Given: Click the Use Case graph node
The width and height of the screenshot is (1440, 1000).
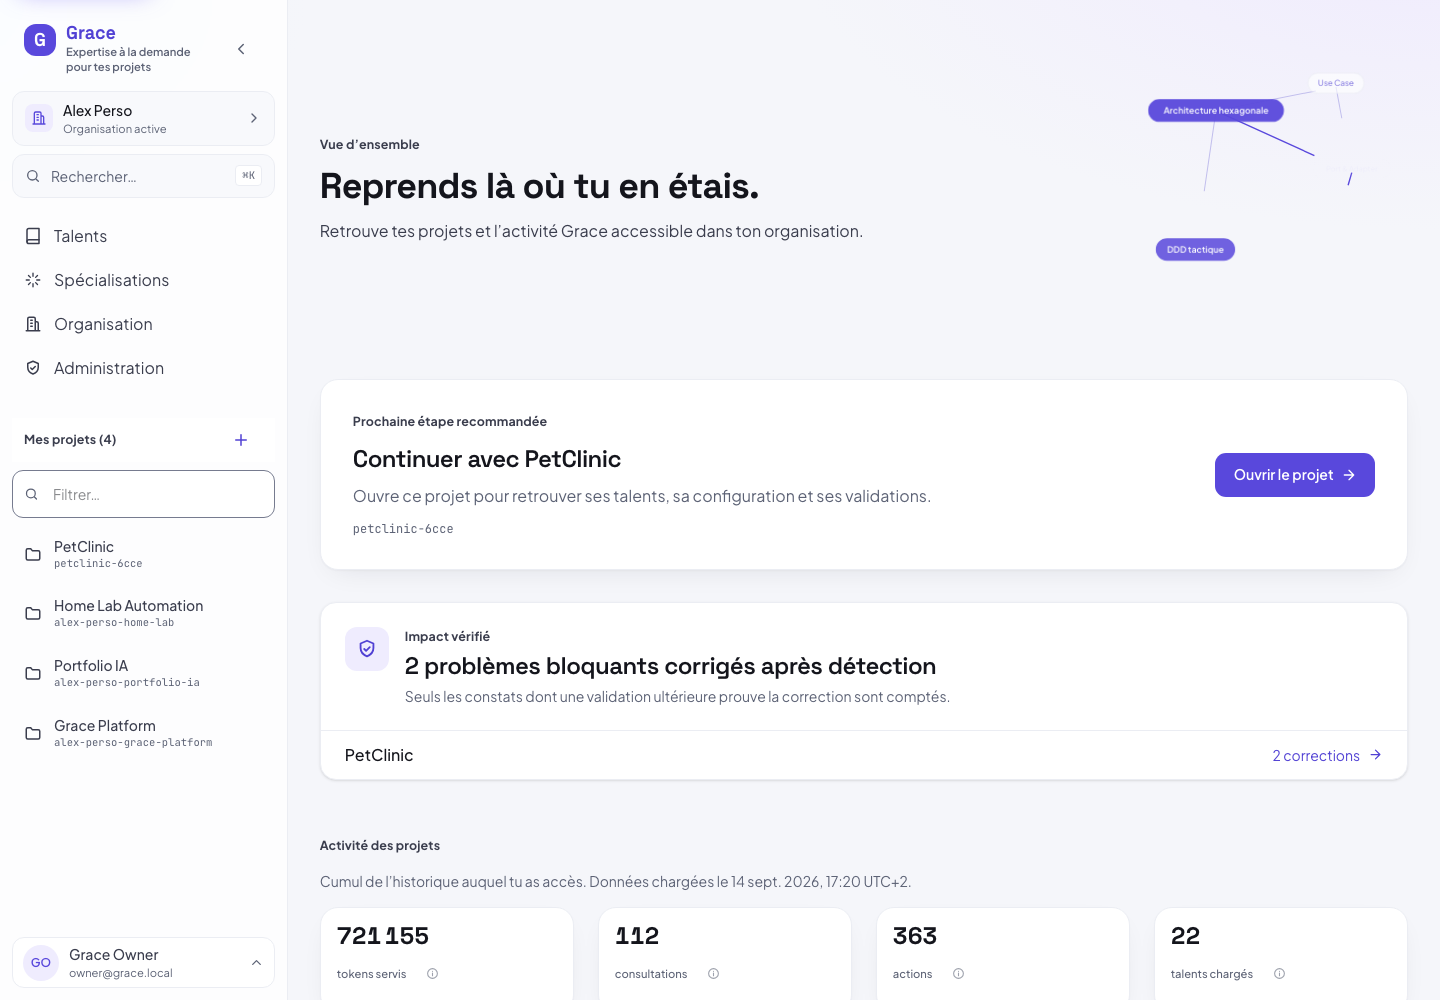Looking at the screenshot, I should [1335, 83].
